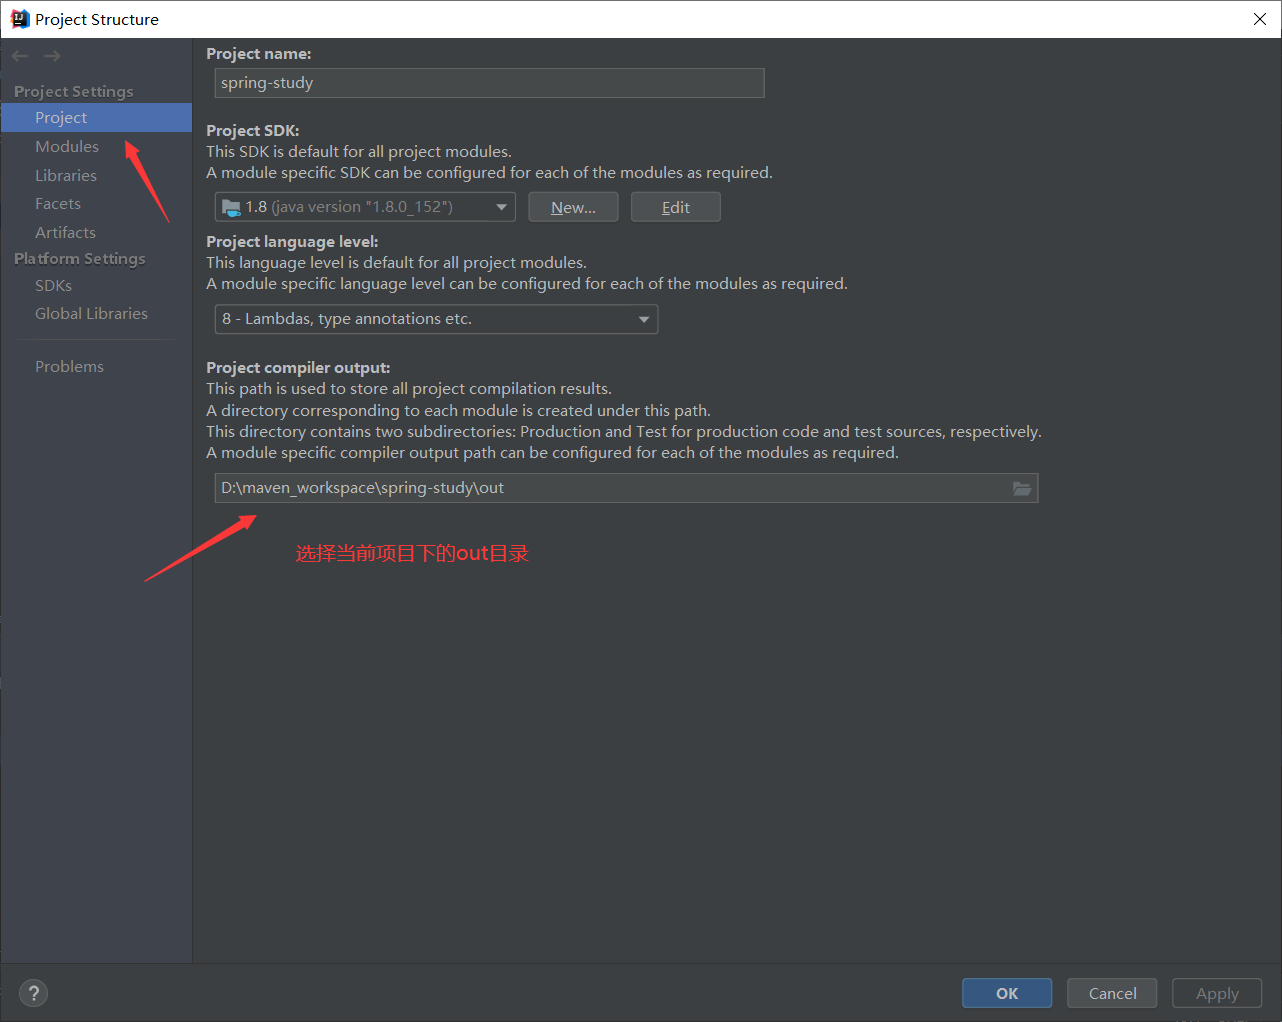
Task: Open the Libraries settings page
Action: pos(66,175)
